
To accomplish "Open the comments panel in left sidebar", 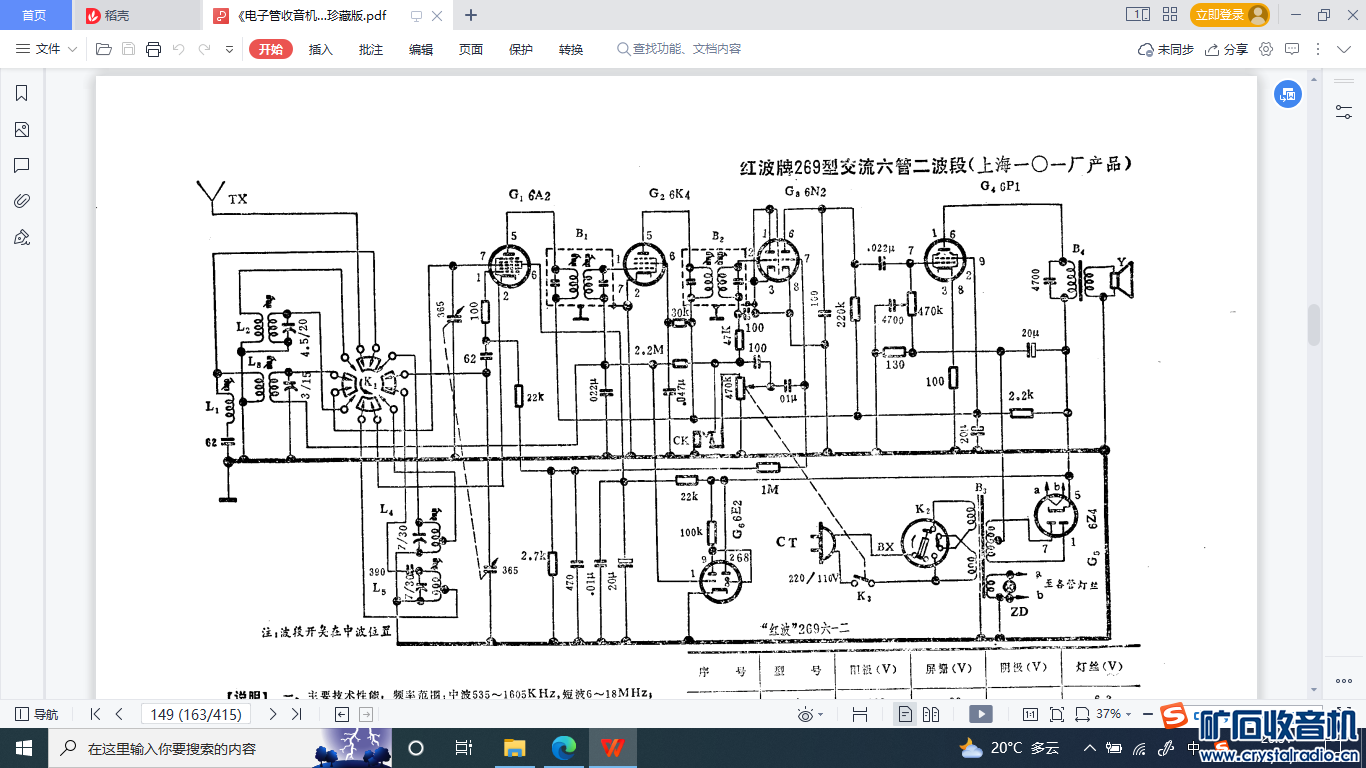I will 21,166.
